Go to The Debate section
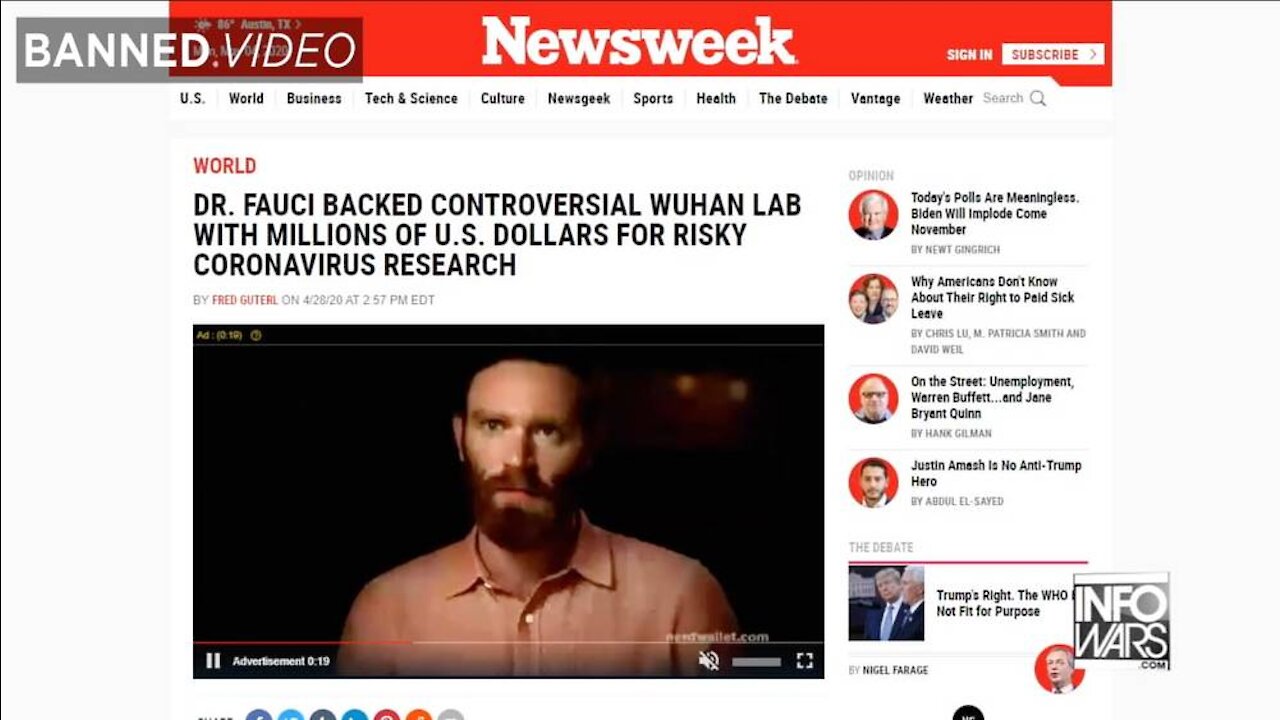 point(793,98)
